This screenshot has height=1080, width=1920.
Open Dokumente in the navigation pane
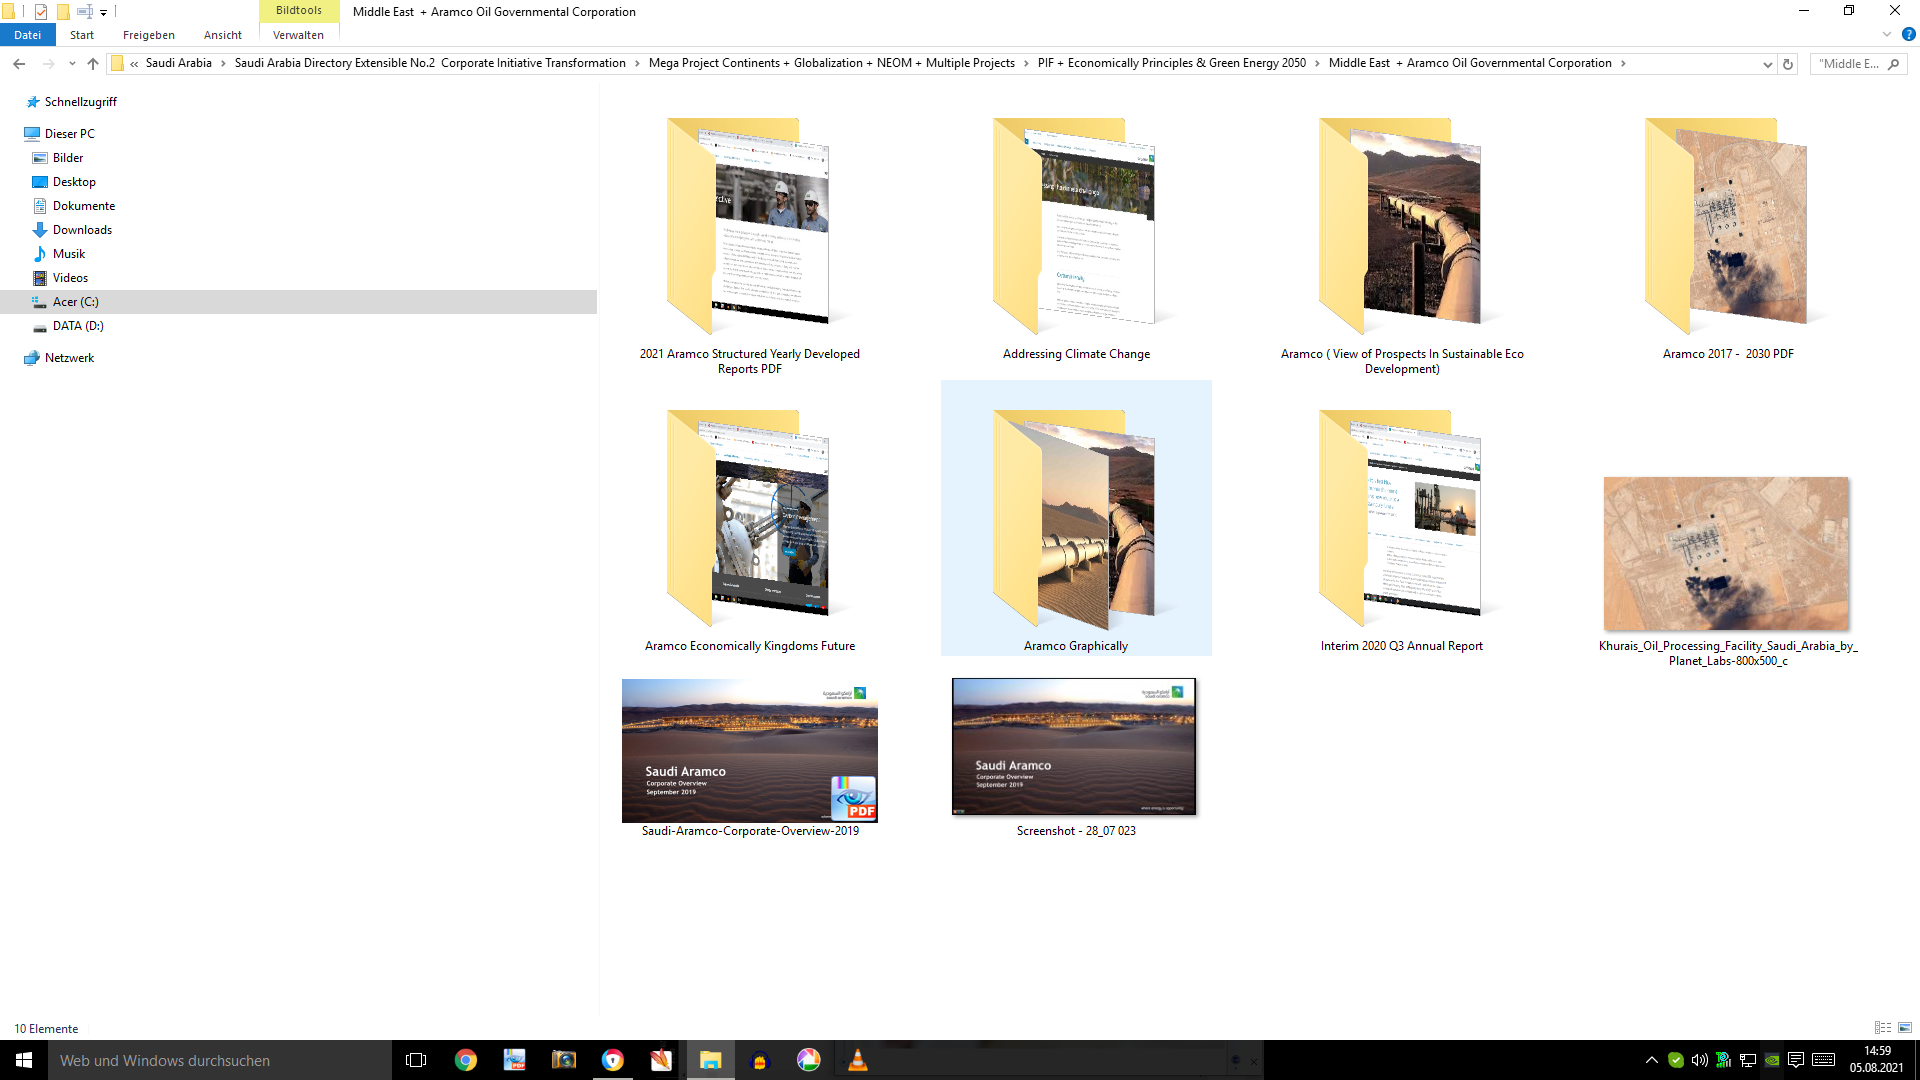[84, 206]
